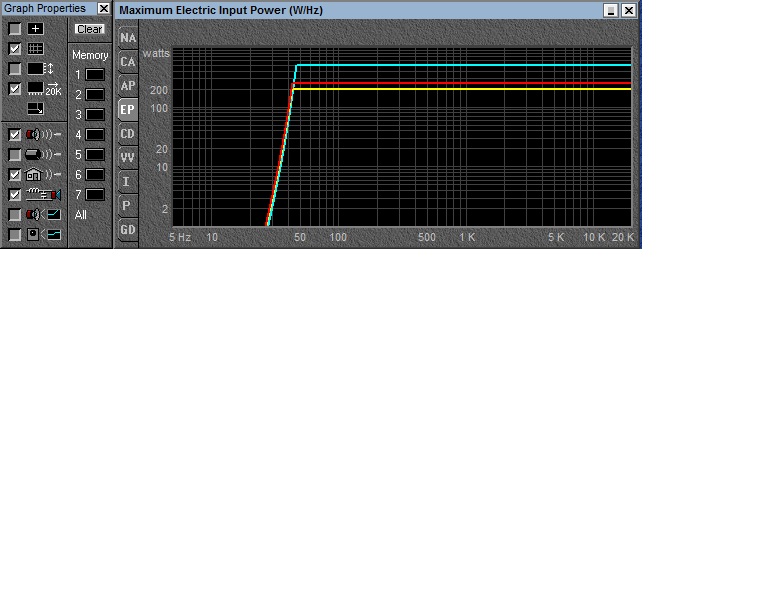Screen dimensions: 768x614
Task: Click the '200' watts axis label
Action: 159,91
